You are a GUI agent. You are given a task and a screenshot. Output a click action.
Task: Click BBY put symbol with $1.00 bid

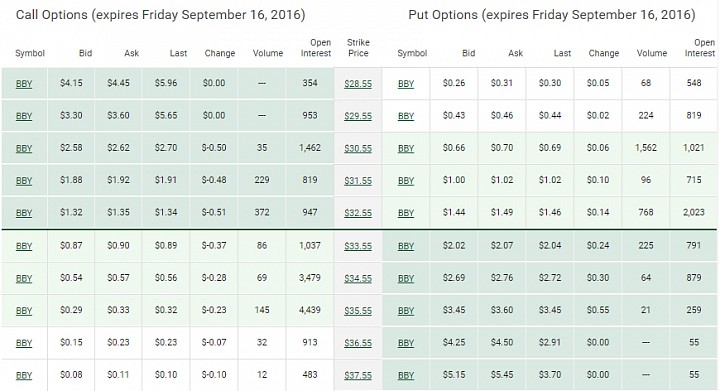tap(406, 181)
